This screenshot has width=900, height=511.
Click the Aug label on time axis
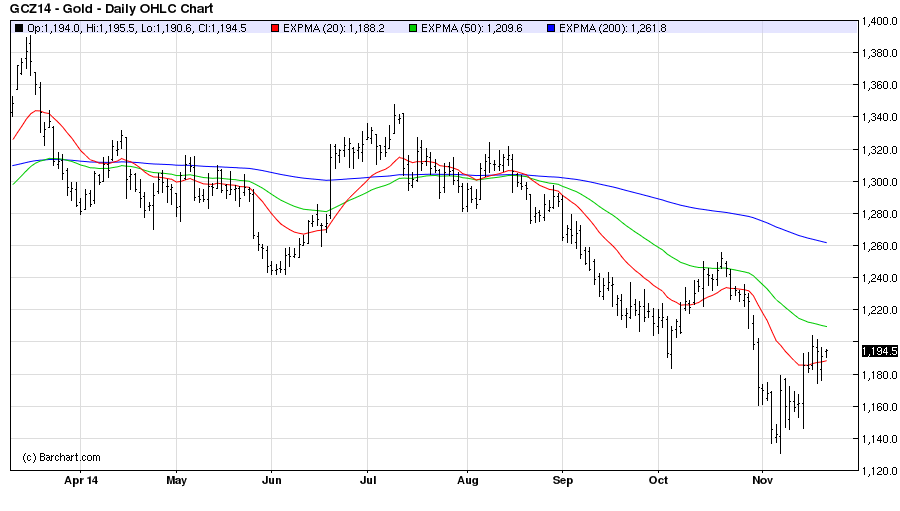pyautogui.click(x=466, y=481)
